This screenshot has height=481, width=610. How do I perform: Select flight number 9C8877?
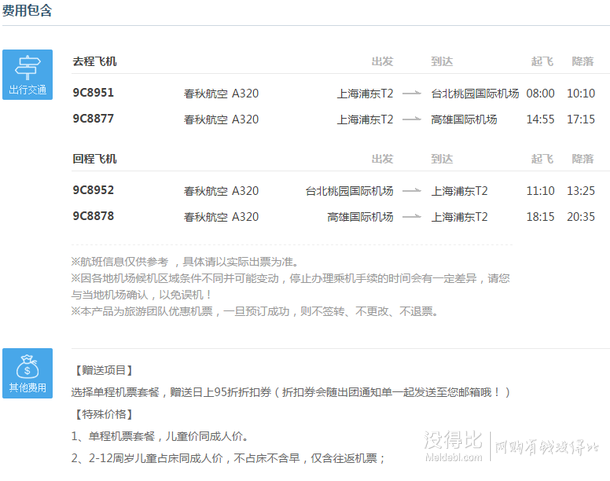(x=93, y=118)
